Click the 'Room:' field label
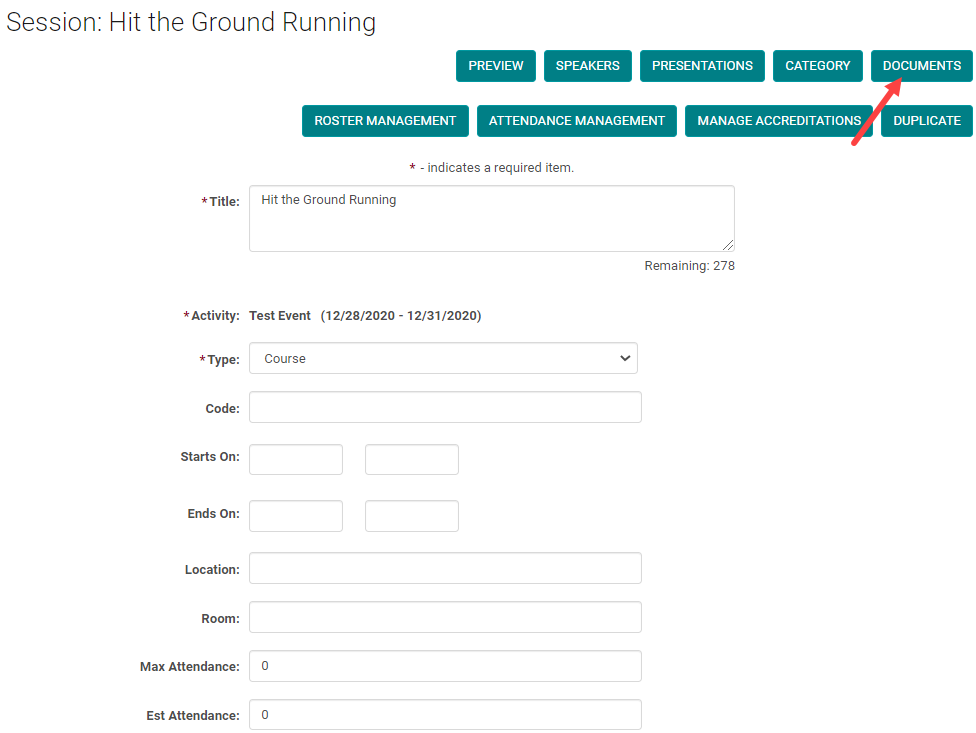This screenshot has height=733, width=976. (220, 619)
